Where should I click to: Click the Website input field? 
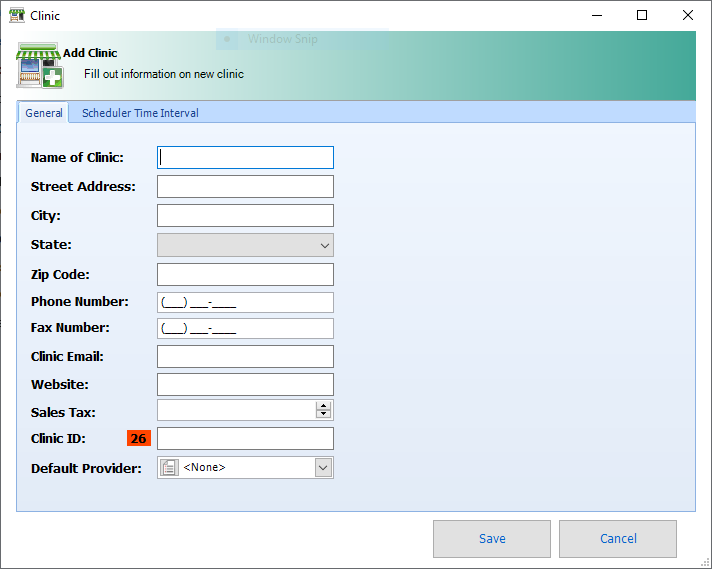pos(245,384)
